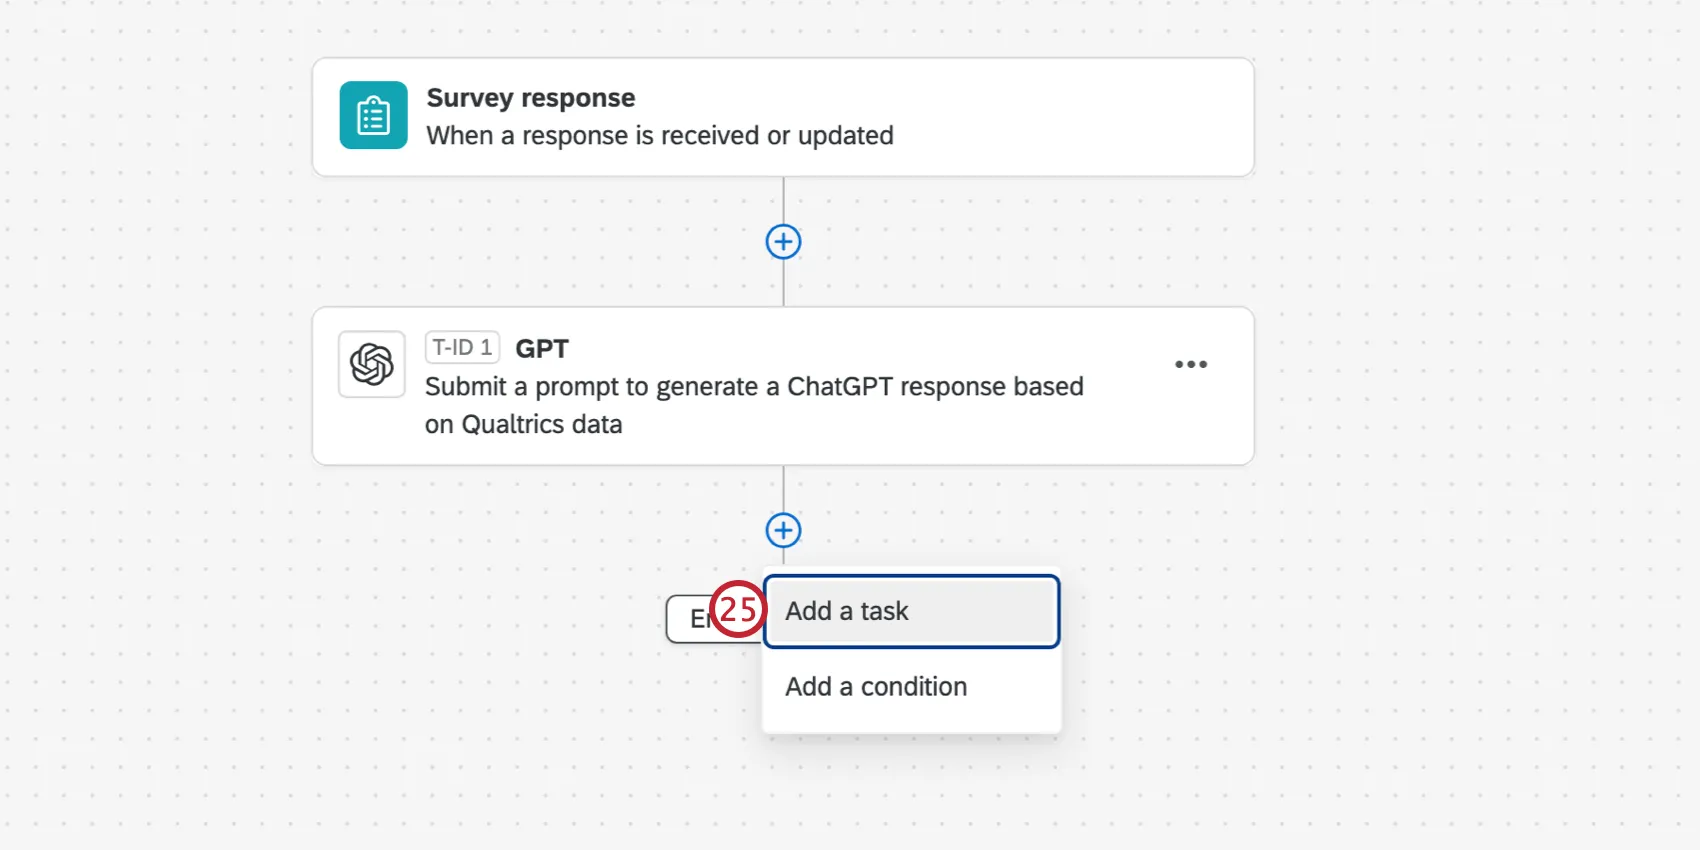Click the Survey response title text
Image resolution: width=1700 pixels, height=850 pixels.
pyautogui.click(x=530, y=97)
